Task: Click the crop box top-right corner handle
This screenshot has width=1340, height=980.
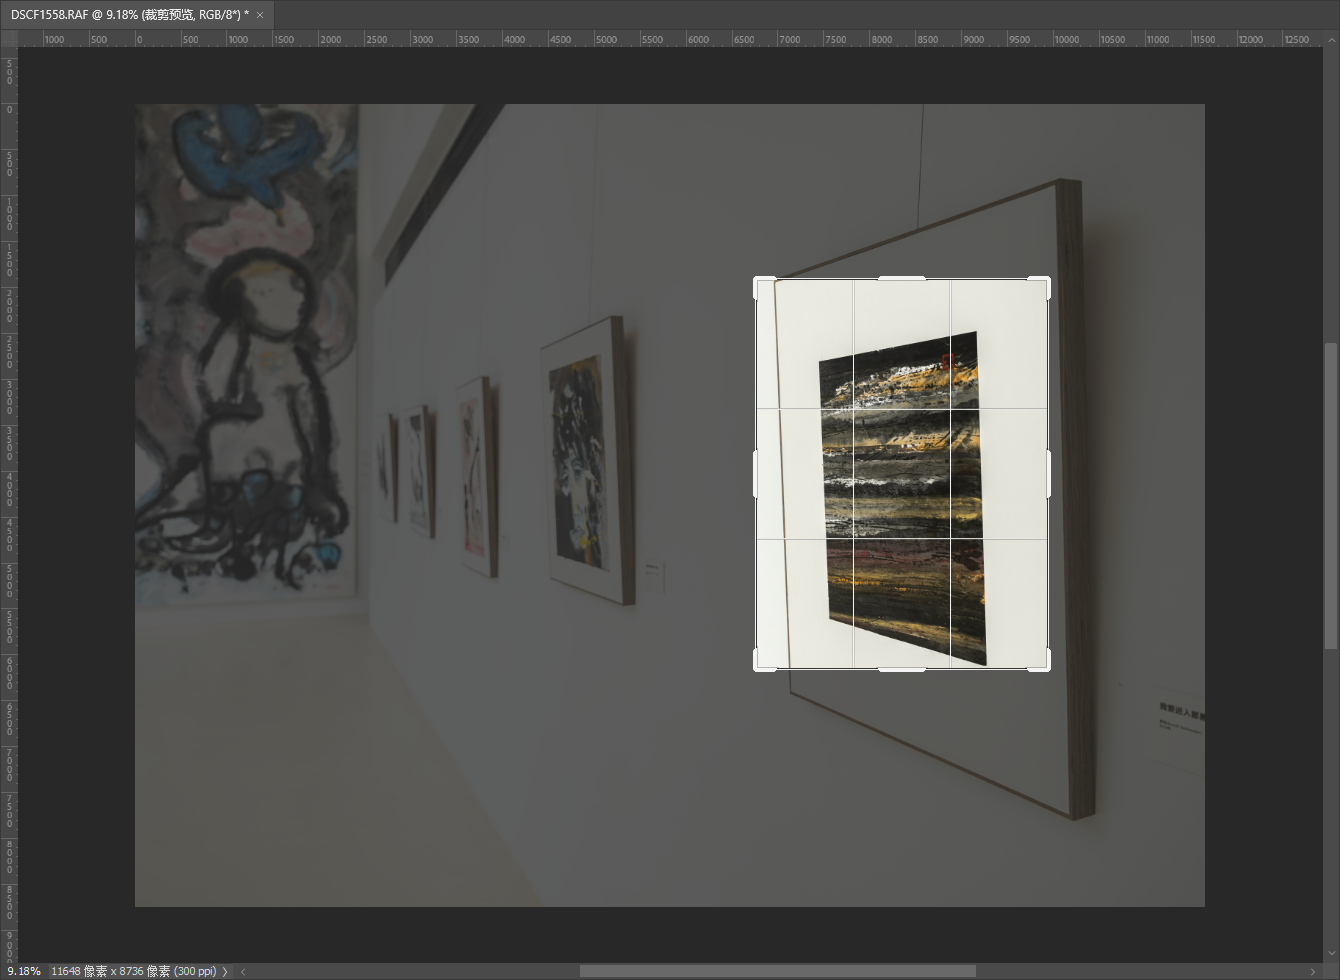Action: pos(1045,283)
